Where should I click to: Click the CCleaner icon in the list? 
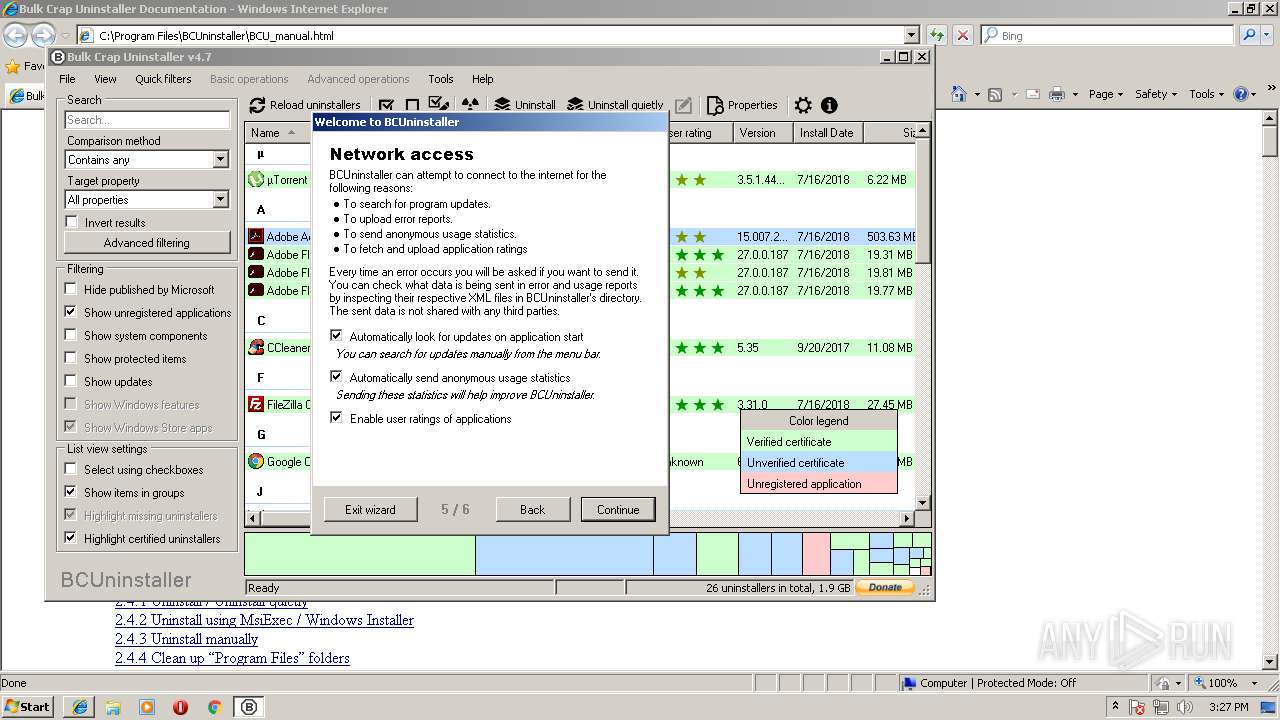[x=256, y=348]
